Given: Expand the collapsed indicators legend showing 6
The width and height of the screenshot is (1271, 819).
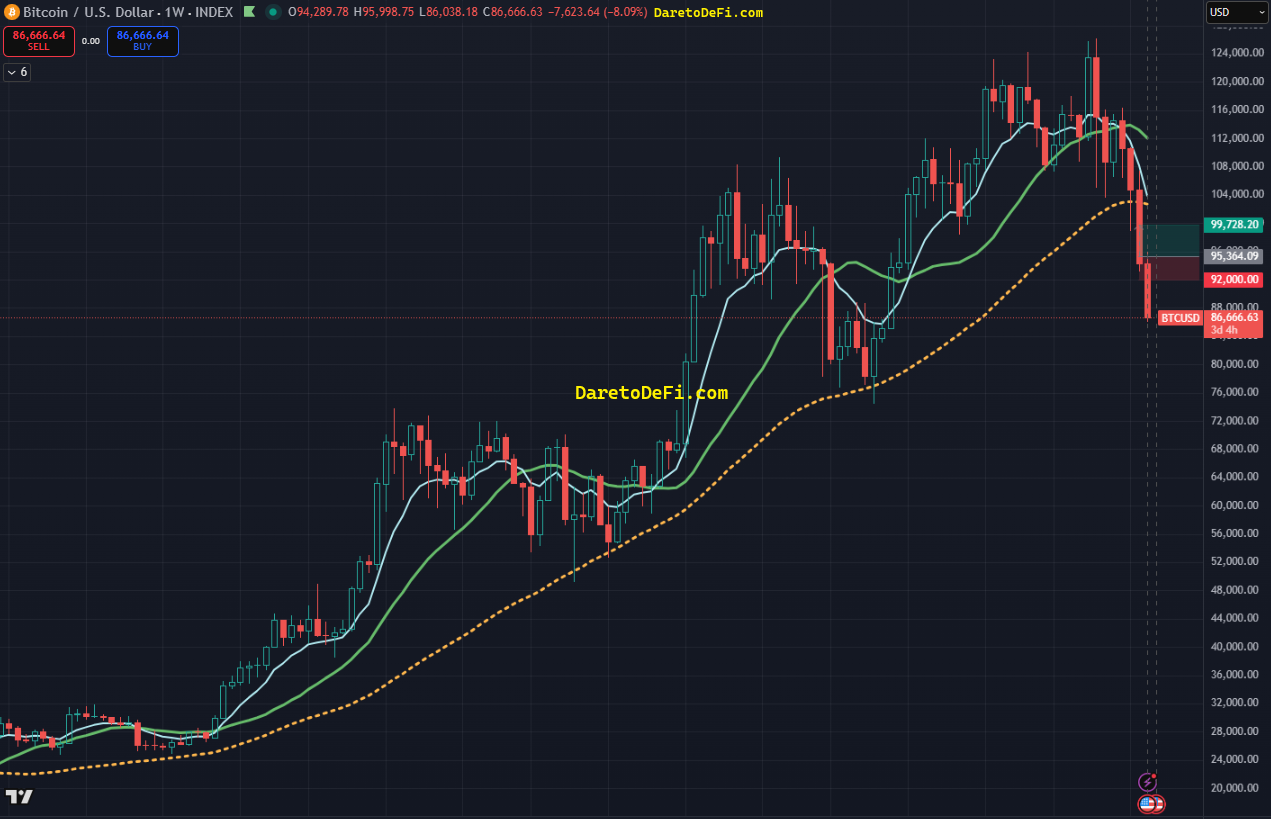Looking at the screenshot, I should pyautogui.click(x=17, y=72).
